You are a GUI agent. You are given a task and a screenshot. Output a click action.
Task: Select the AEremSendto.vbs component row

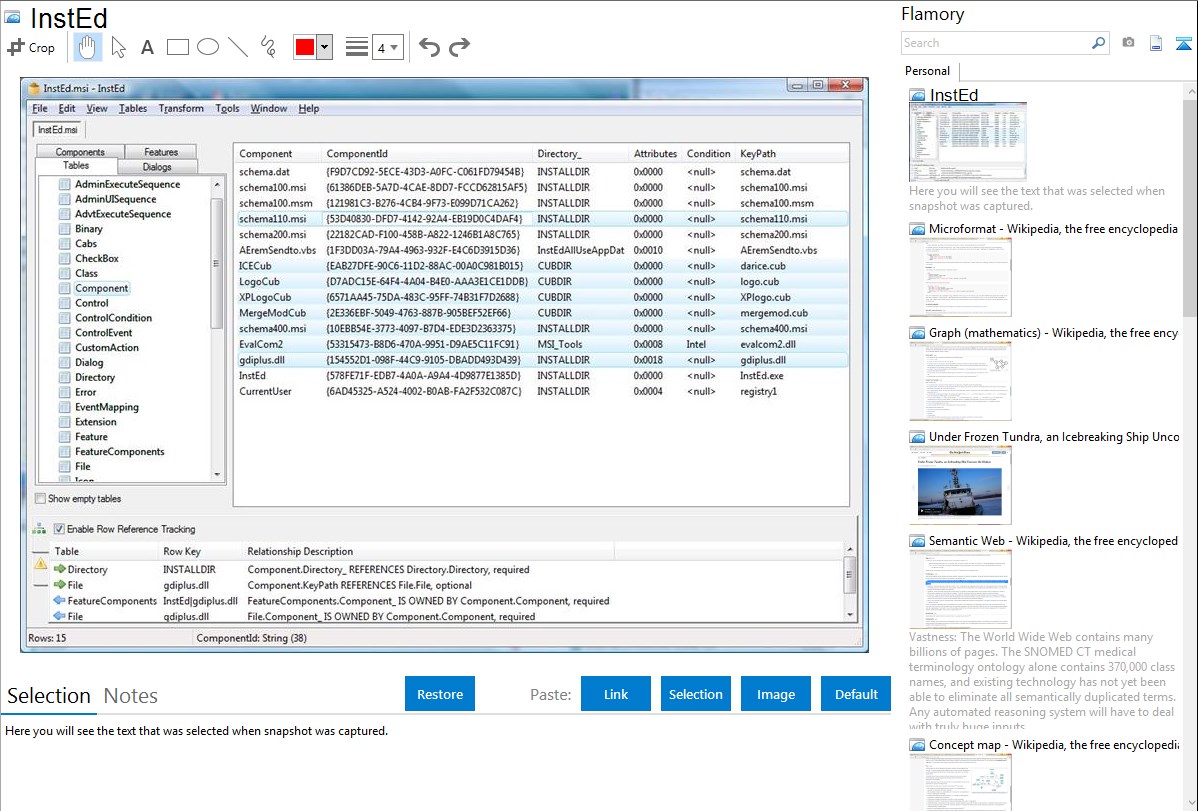[541, 250]
